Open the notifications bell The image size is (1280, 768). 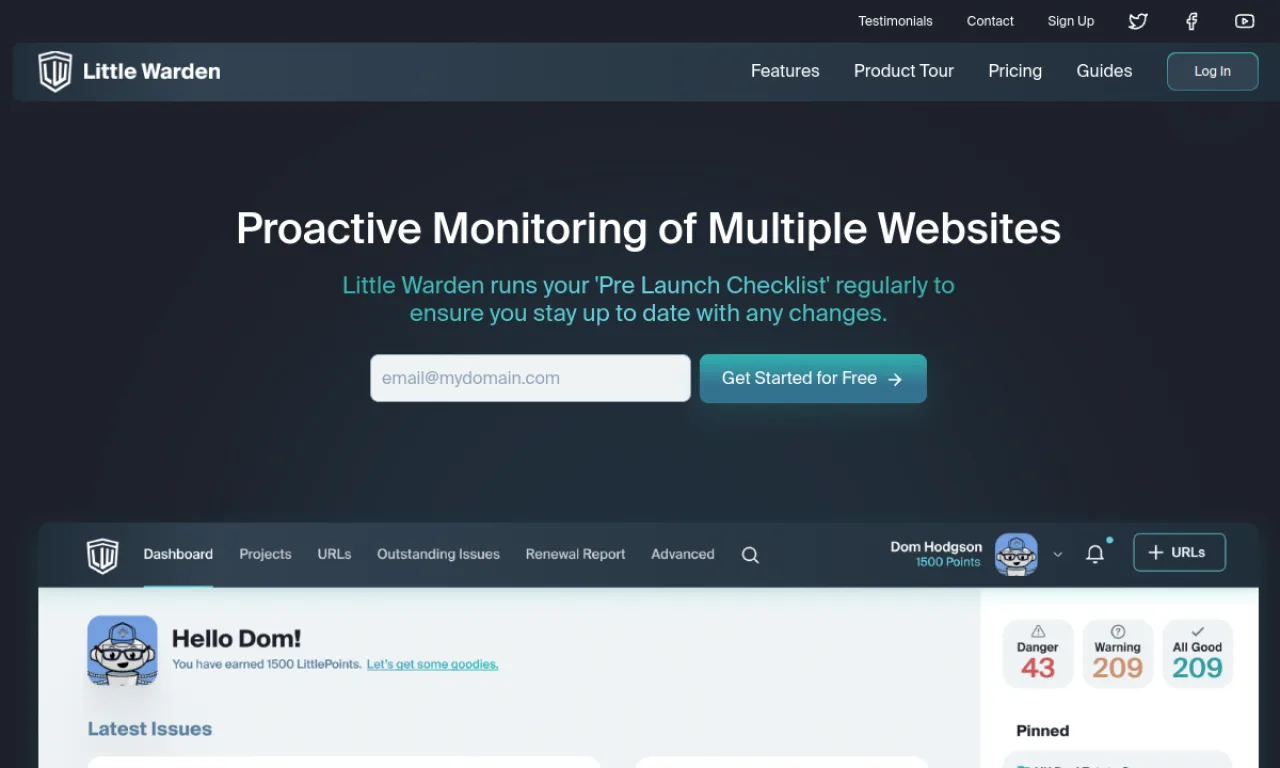[1096, 553]
